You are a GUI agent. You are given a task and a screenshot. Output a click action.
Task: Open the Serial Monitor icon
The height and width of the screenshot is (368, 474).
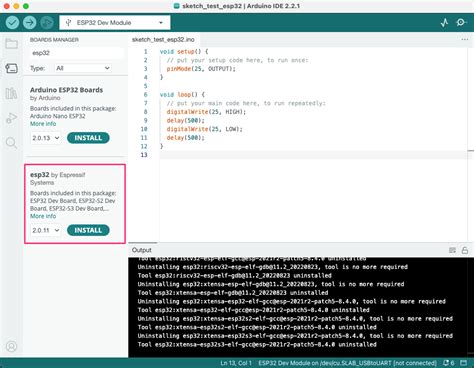point(461,22)
